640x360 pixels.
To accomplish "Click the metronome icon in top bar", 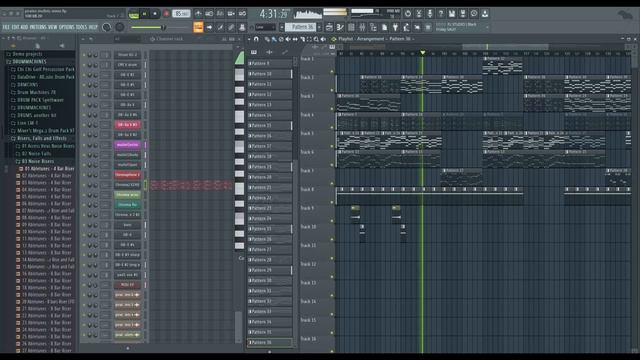I will click(x=198, y=14).
